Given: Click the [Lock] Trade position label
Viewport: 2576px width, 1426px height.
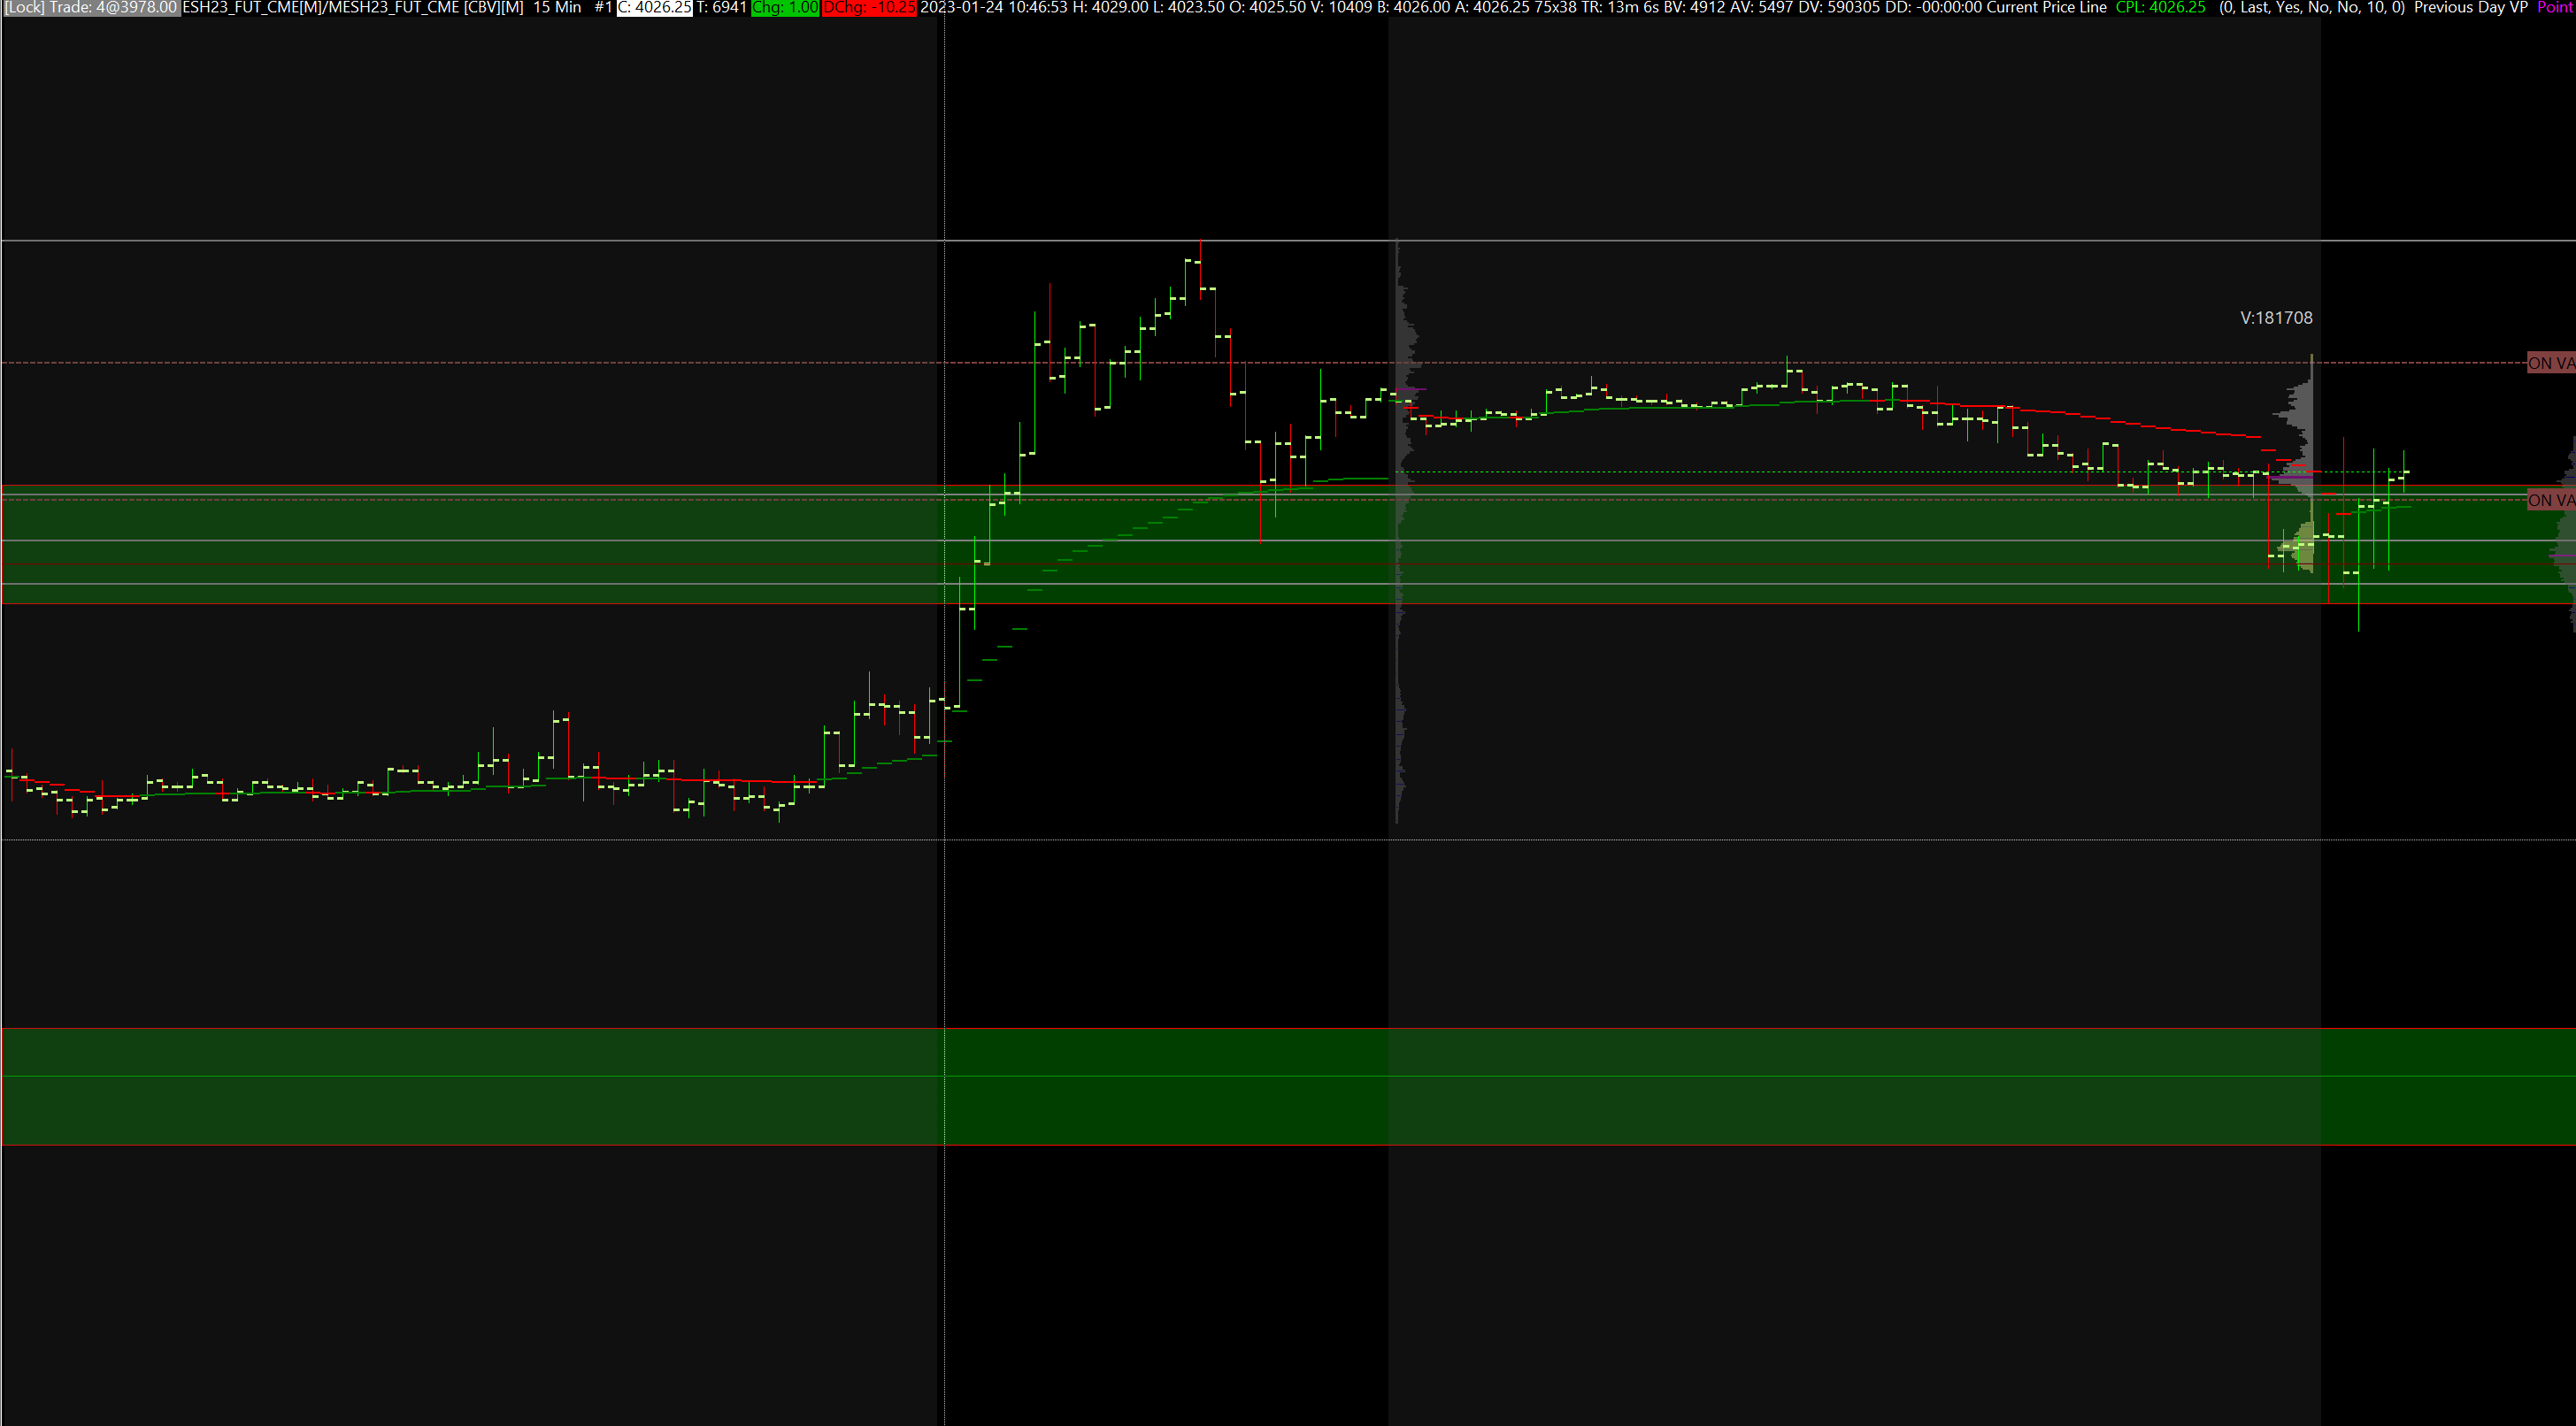Looking at the screenshot, I should 91,8.
